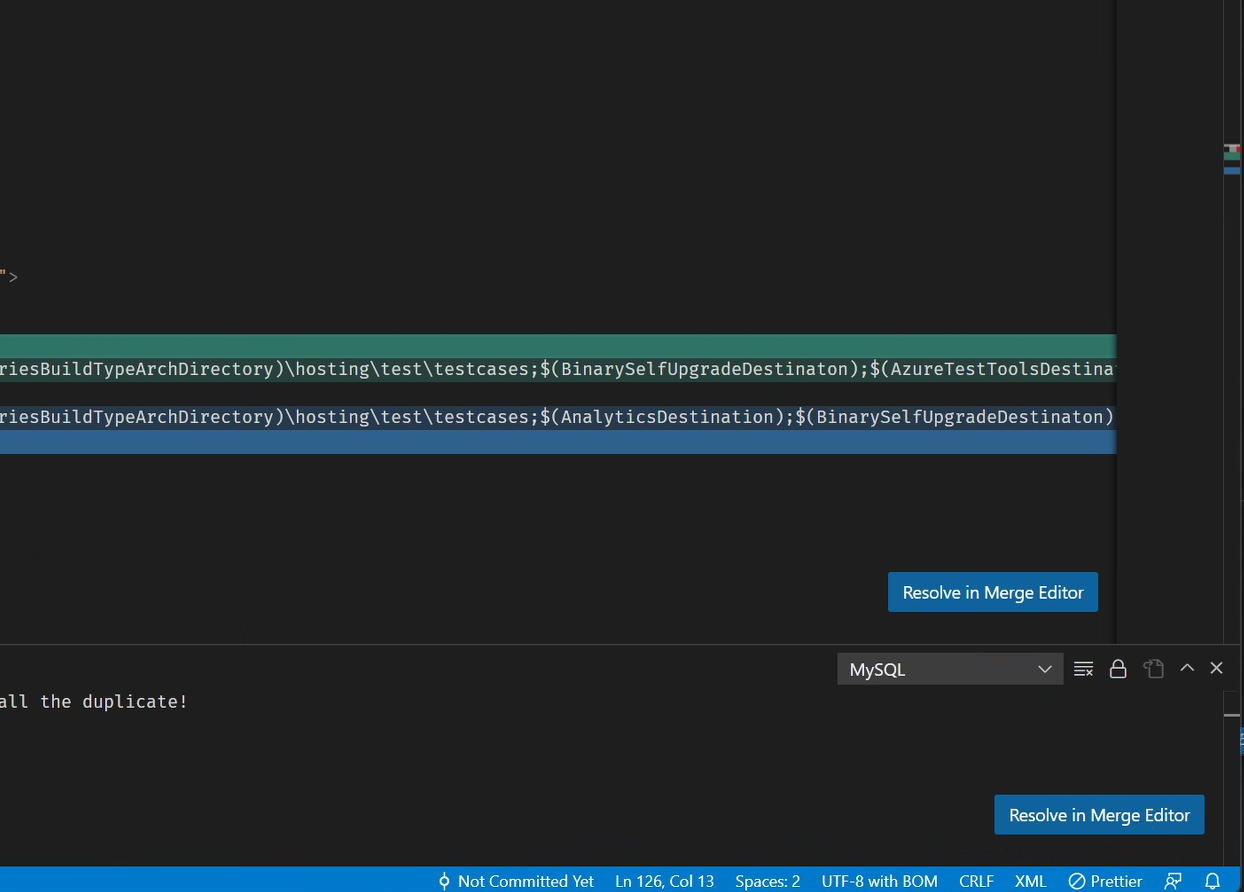Change indentation via Spaces: 2 item

pyautogui.click(x=767, y=881)
